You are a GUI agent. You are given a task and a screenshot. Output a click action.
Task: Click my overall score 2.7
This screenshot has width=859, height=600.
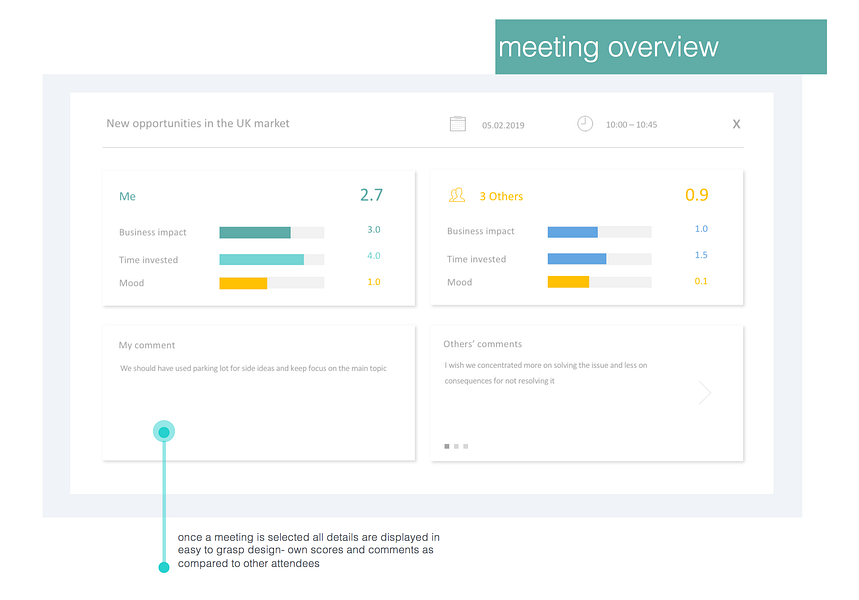click(x=371, y=195)
